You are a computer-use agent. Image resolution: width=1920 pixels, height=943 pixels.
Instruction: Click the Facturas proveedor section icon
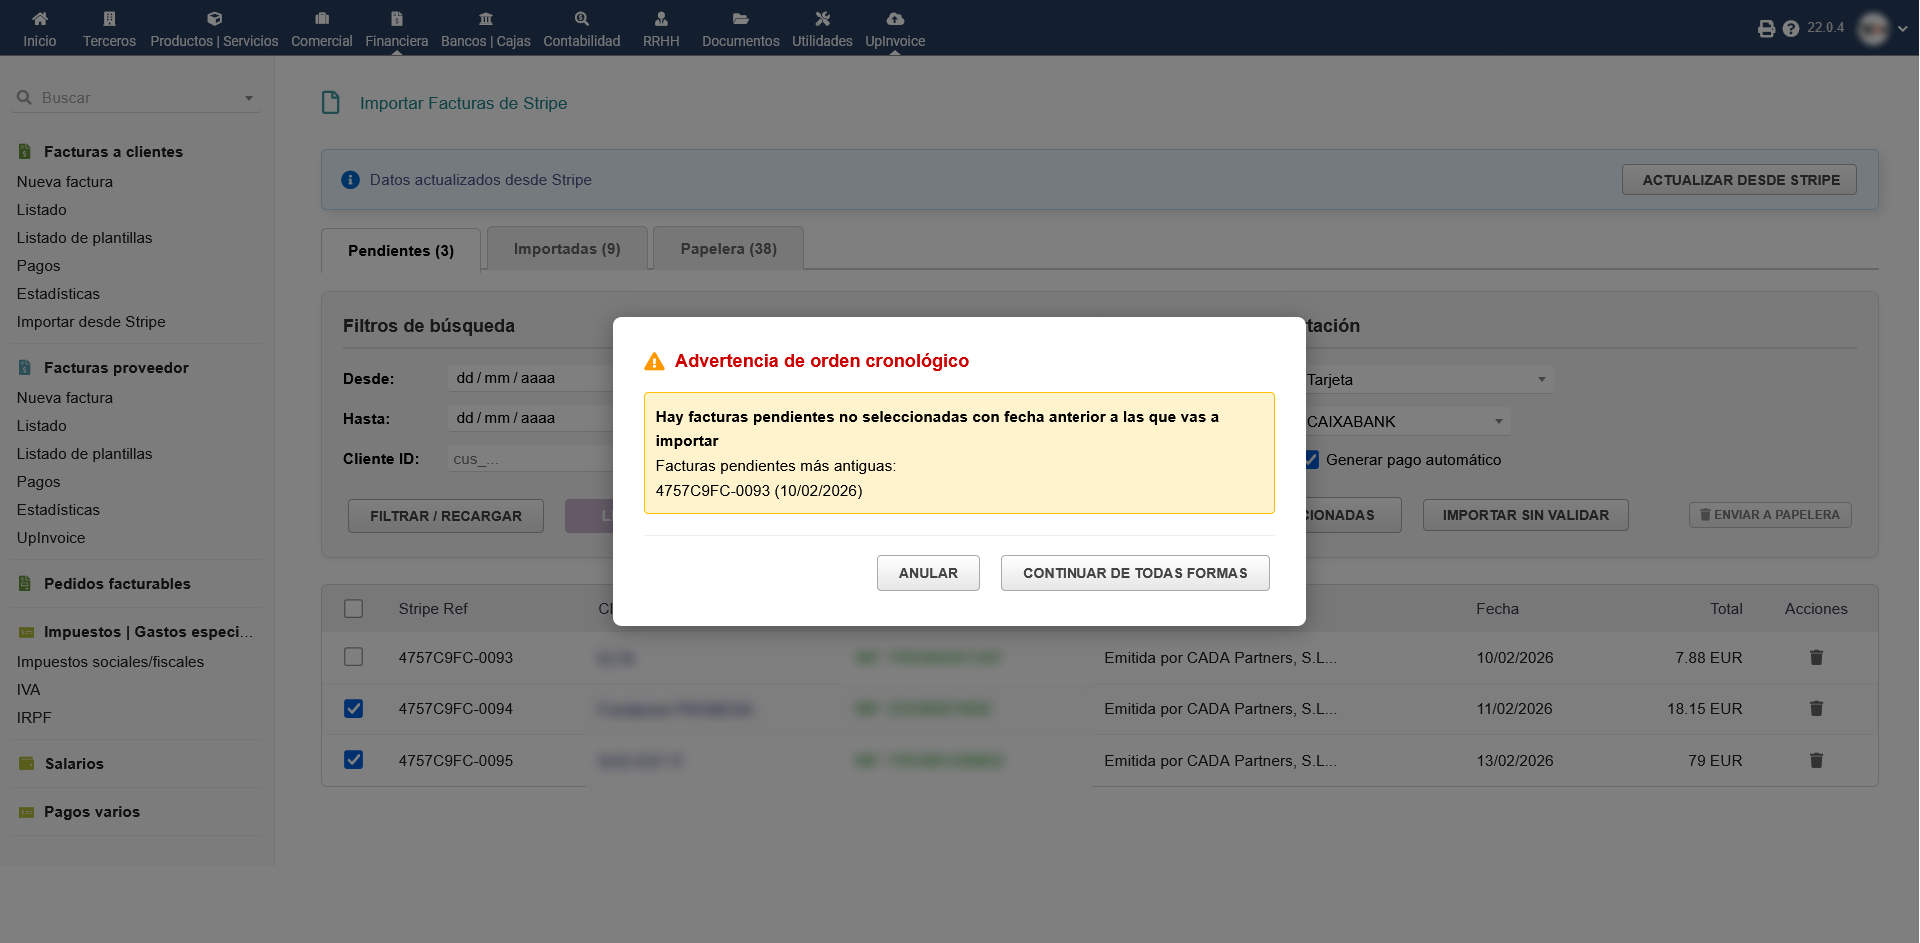[25, 368]
